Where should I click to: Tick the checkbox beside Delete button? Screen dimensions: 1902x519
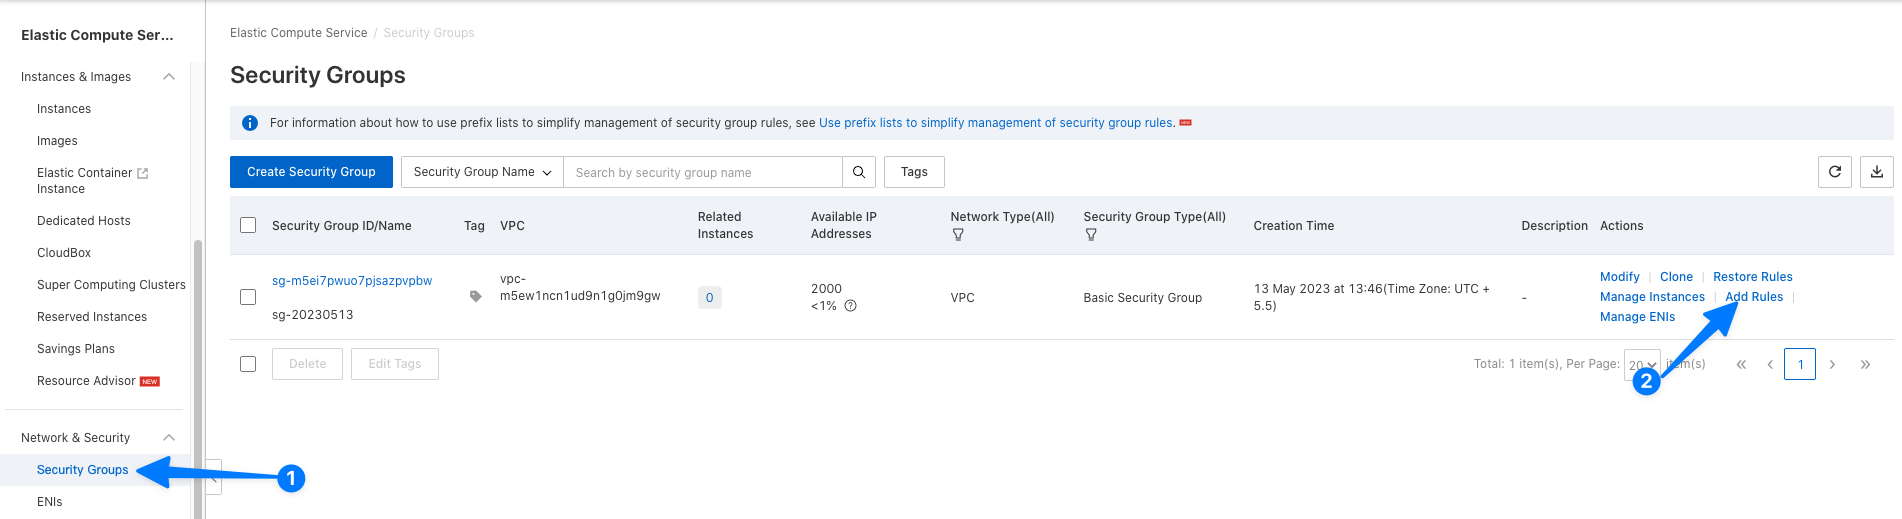tap(248, 364)
